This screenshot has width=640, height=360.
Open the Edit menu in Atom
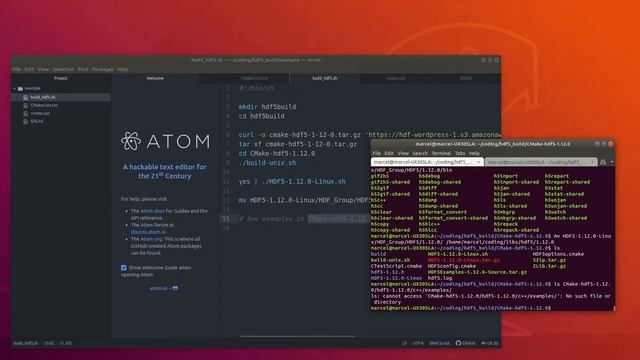tap(29, 69)
